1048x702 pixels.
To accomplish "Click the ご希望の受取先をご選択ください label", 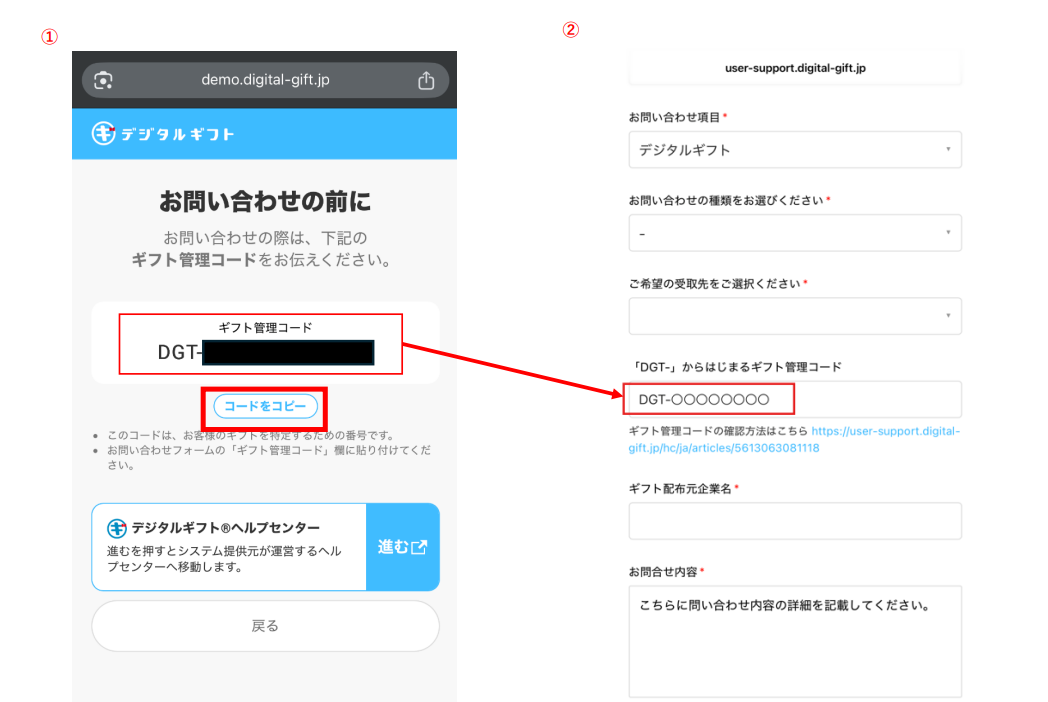I will pyautogui.click(x=714, y=283).
